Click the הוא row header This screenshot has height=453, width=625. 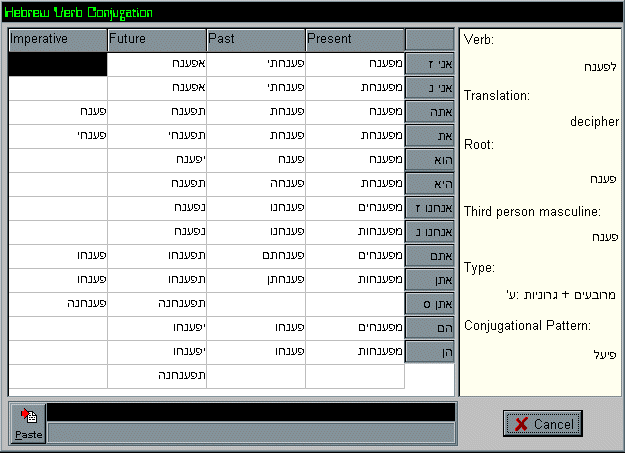pyautogui.click(x=430, y=160)
